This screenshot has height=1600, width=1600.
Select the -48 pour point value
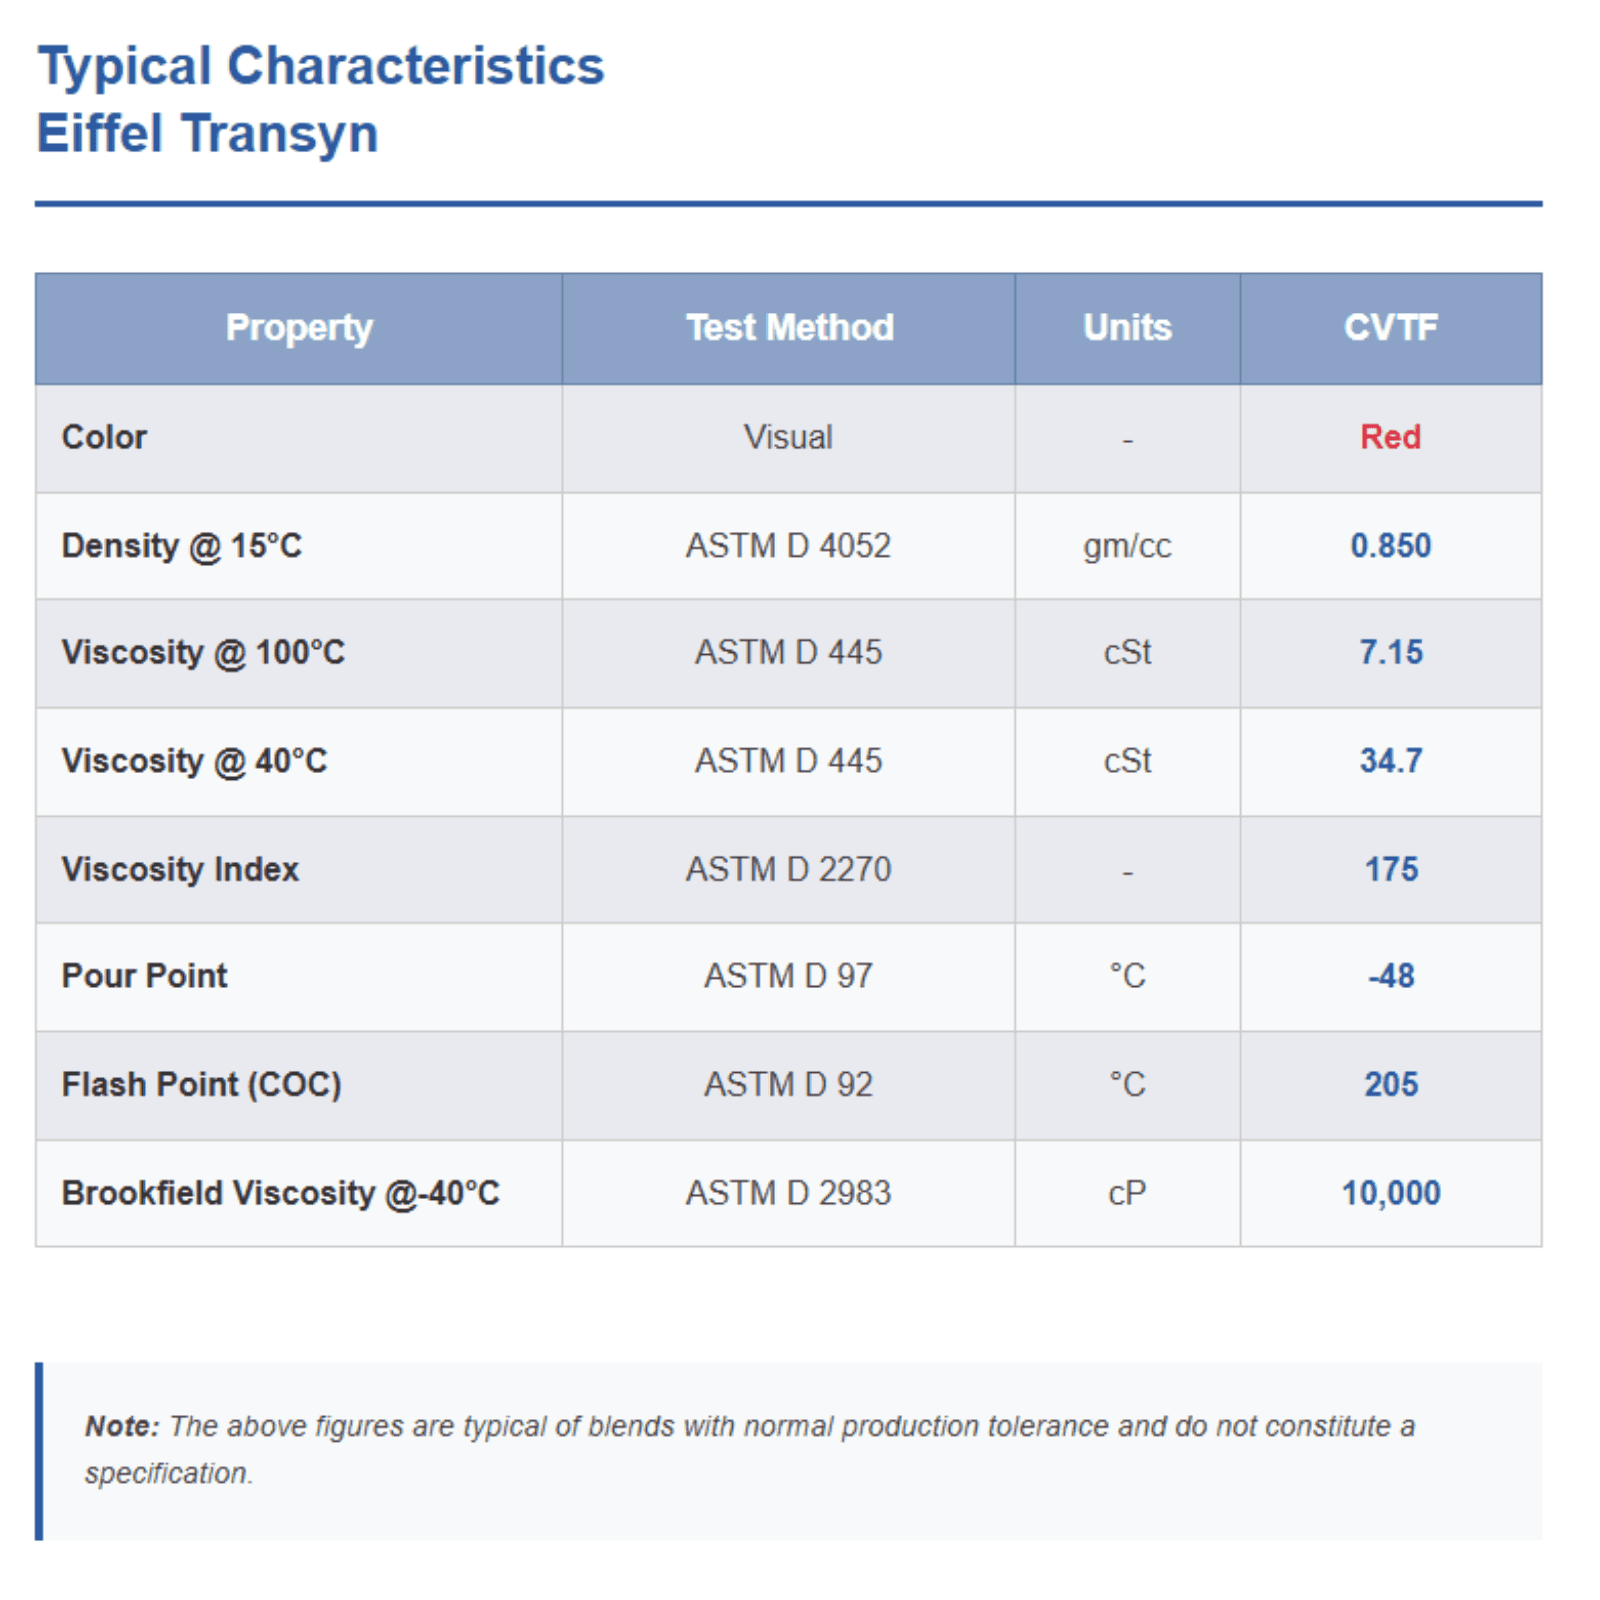[x=1391, y=976]
